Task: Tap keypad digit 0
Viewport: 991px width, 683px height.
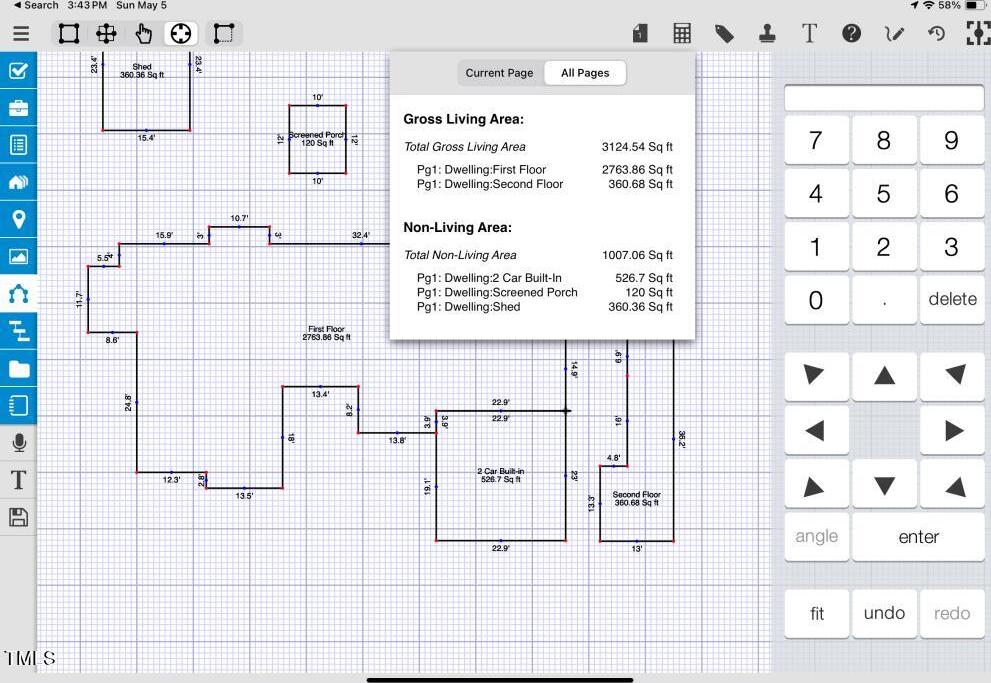Action: [816, 300]
